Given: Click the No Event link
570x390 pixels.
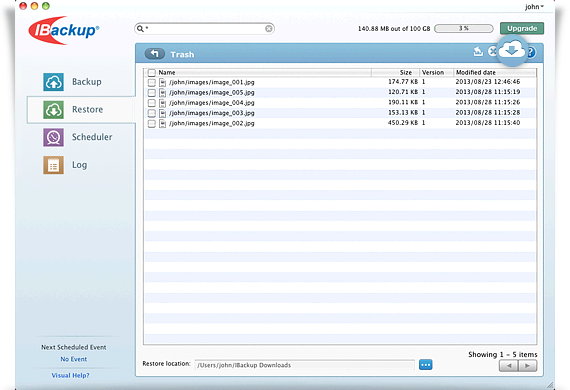Looking at the screenshot, I should [x=73, y=359].
